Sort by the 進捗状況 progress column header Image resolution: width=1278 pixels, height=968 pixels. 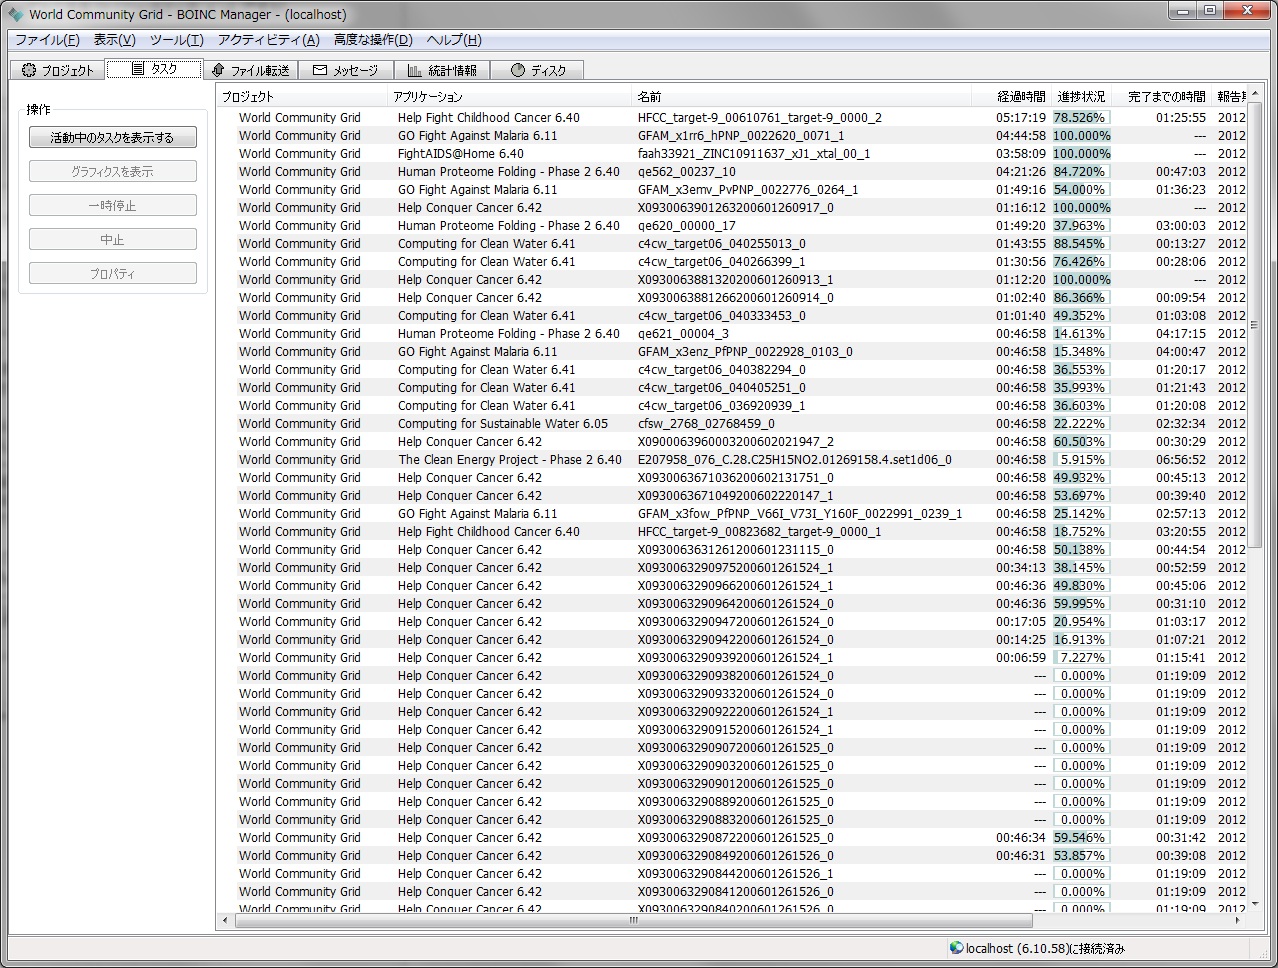pyautogui.click(x=1081, y=97)
